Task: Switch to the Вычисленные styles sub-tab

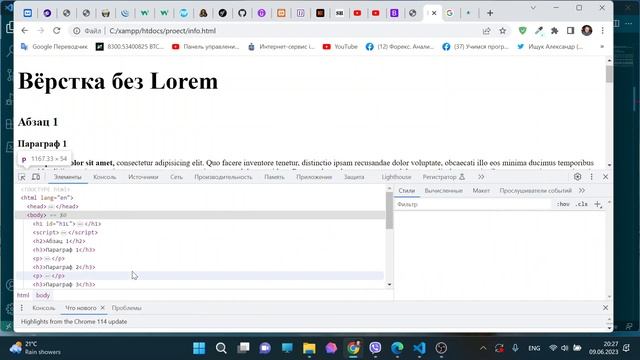Action: click(444, 191)
